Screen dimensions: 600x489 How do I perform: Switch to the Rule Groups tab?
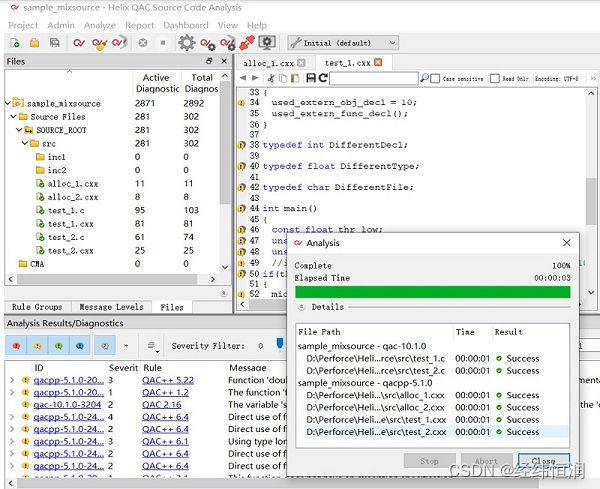(37, 307)
